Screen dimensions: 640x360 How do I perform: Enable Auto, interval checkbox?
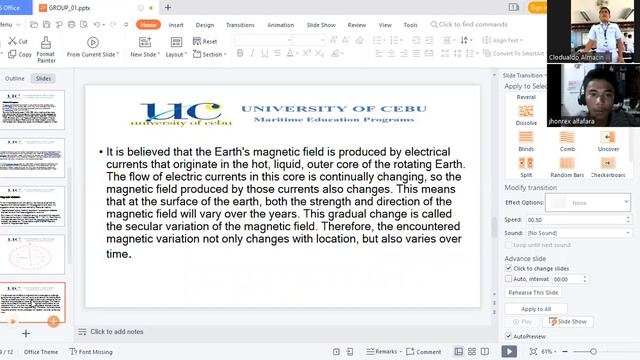point(508,279)
